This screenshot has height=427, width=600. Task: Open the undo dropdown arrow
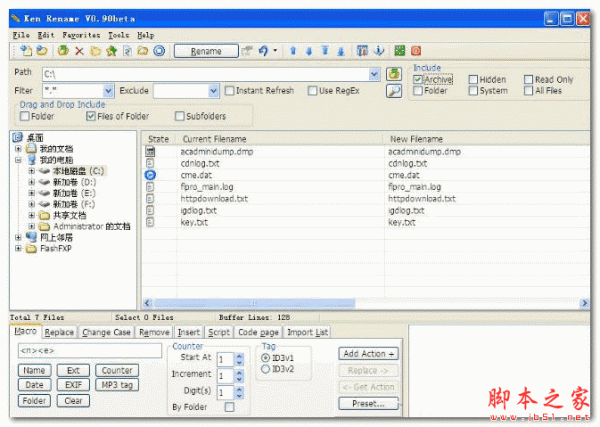pyautogui.click(x=275, y=51)
